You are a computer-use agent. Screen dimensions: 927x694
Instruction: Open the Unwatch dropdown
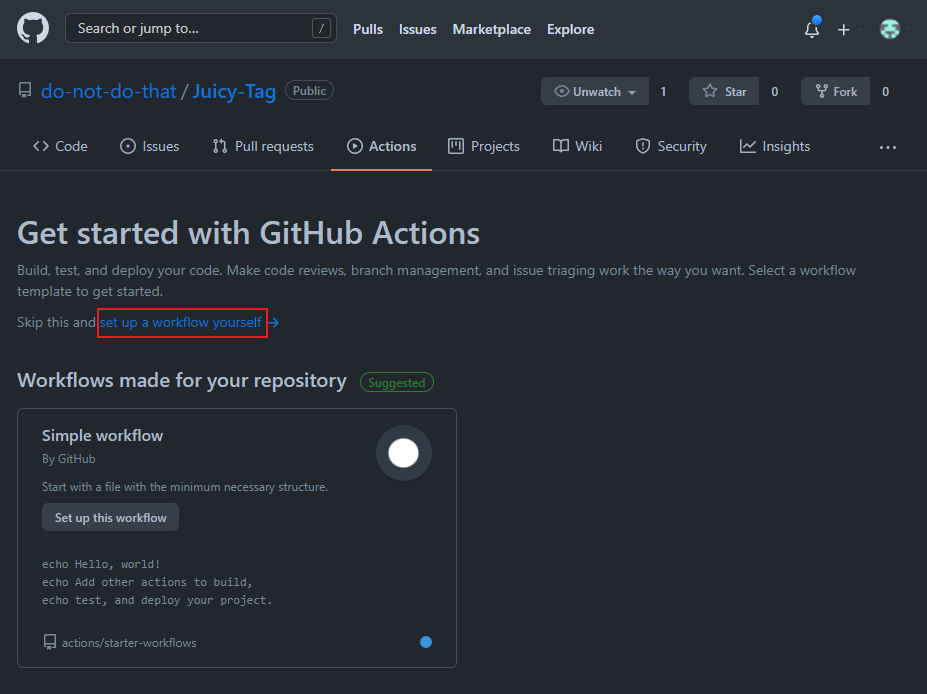click(595, 92)
